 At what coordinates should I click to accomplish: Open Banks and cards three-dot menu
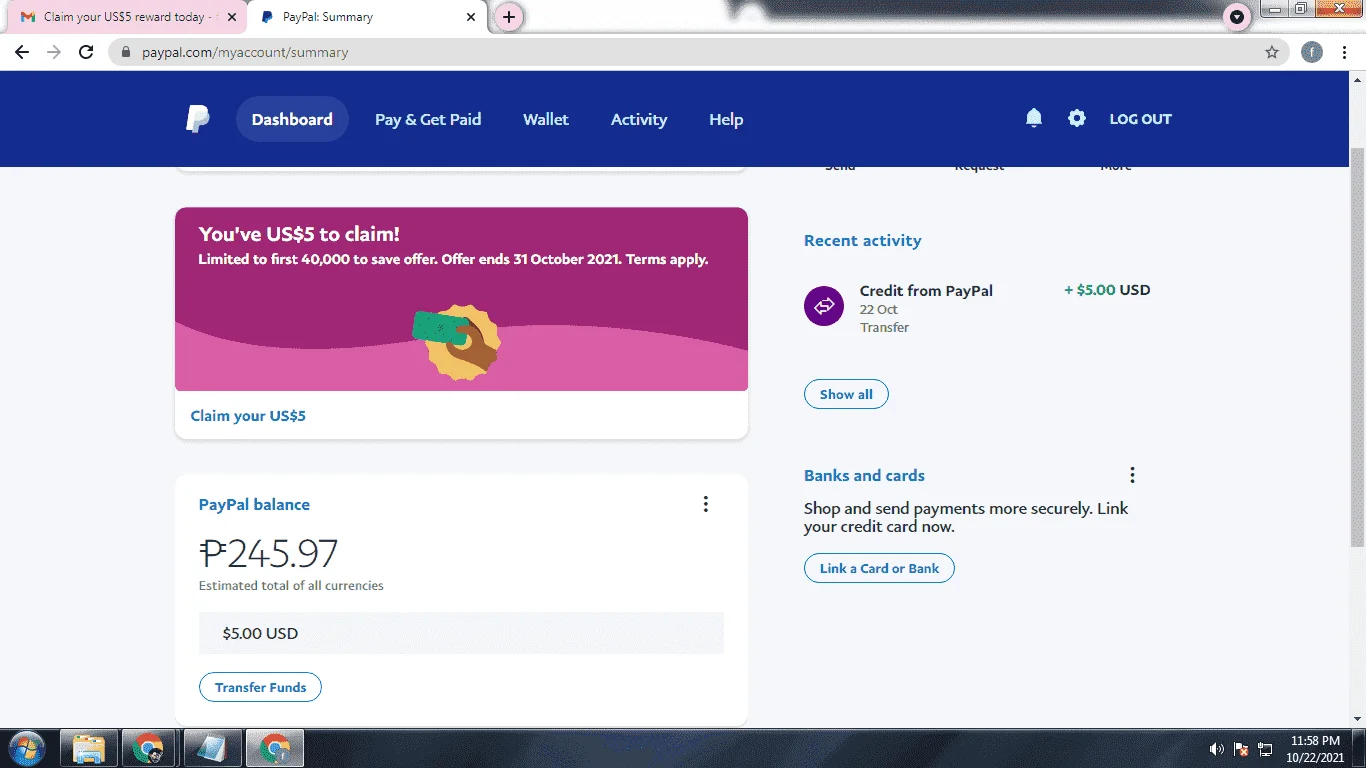[x=1132, y=475]
